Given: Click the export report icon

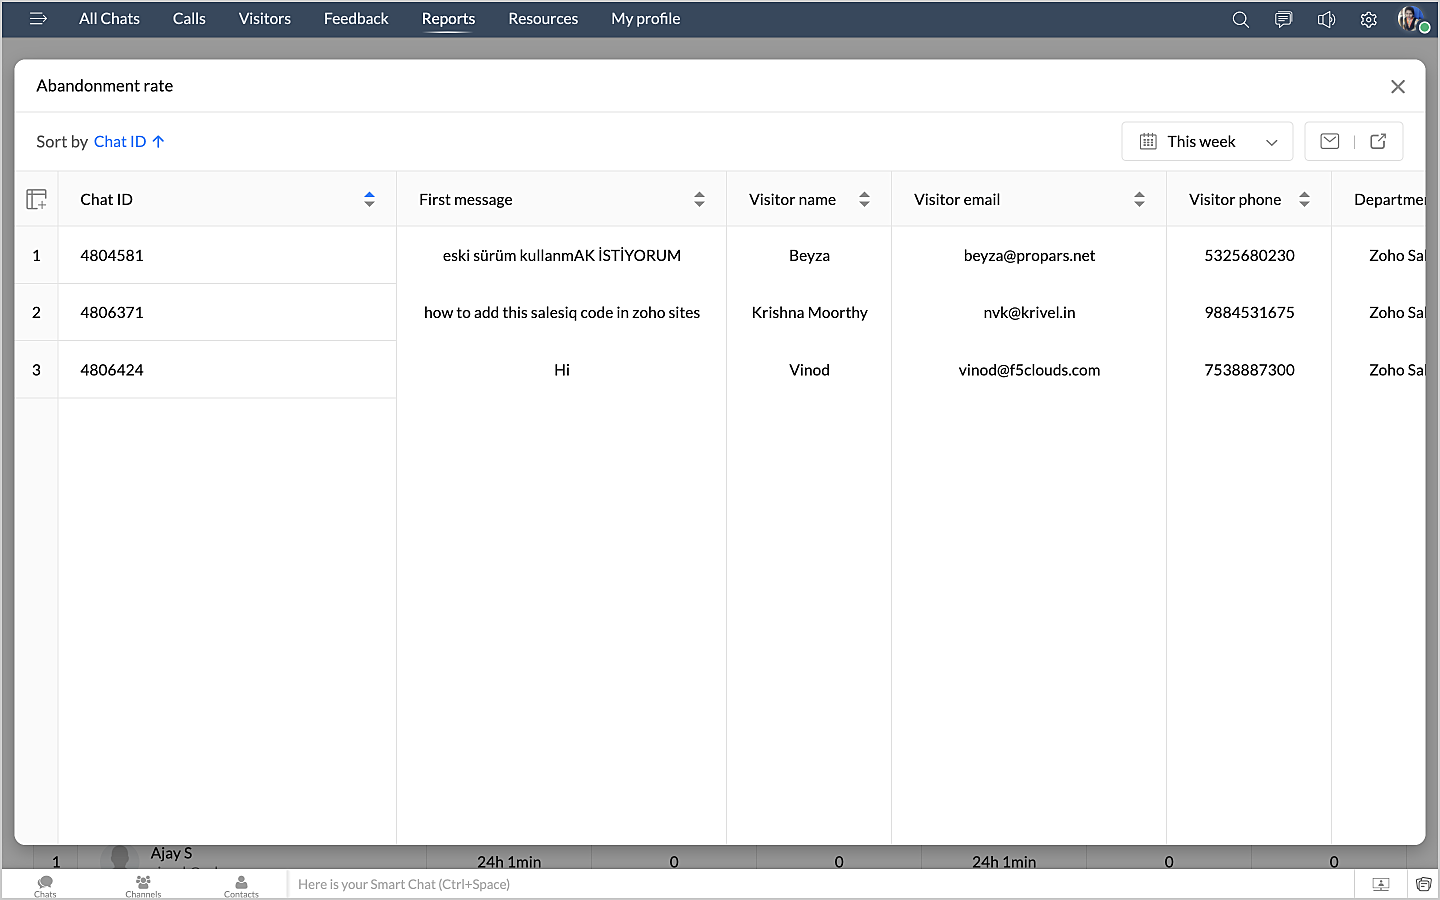Looking at the screenshot, I should pos(1378,141).
